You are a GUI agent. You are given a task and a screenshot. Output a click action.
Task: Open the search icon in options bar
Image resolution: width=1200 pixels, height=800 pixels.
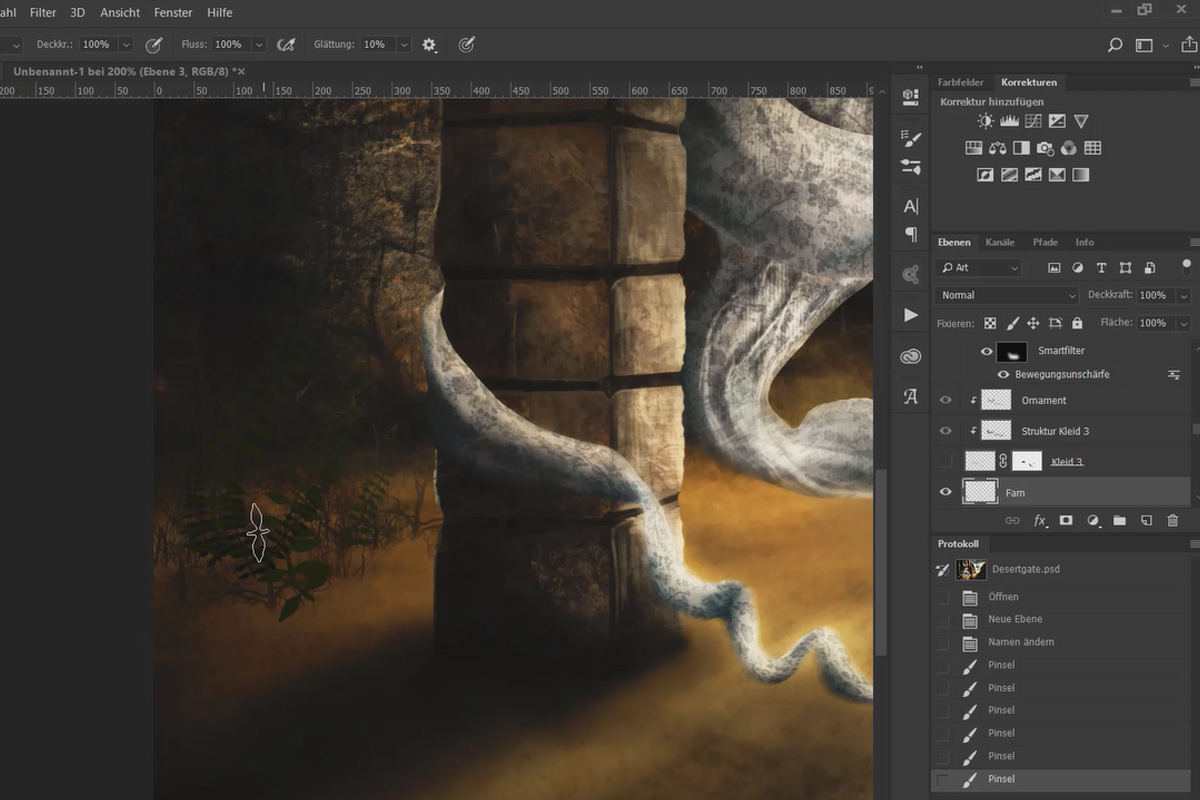coord(1115,45)
